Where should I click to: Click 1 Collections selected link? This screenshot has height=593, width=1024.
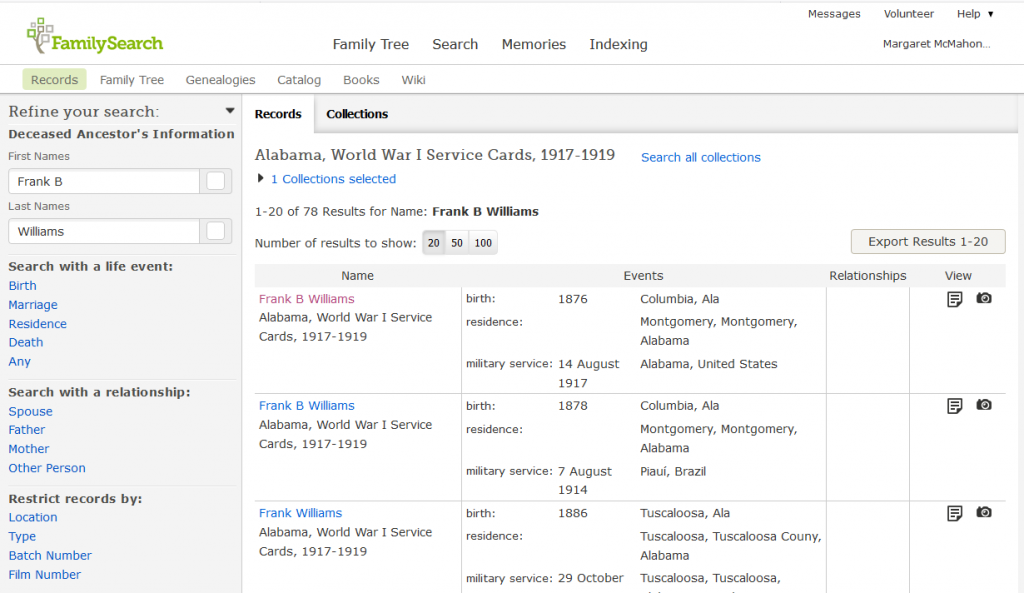333,179
